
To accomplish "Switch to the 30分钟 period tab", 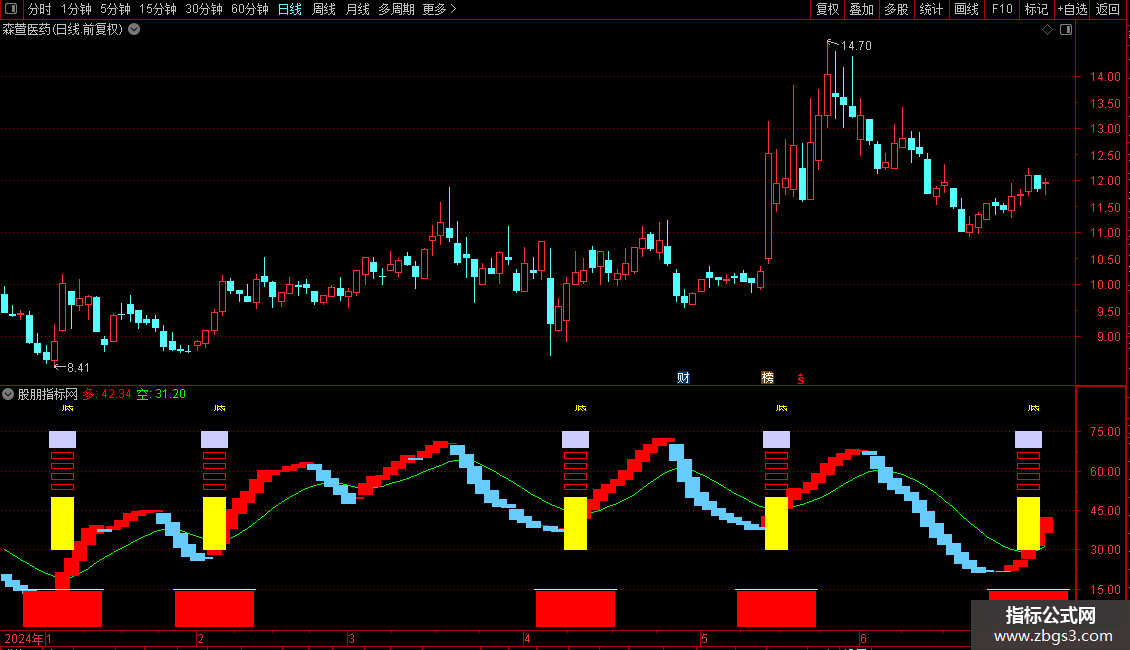I will [x=203, y=9].
